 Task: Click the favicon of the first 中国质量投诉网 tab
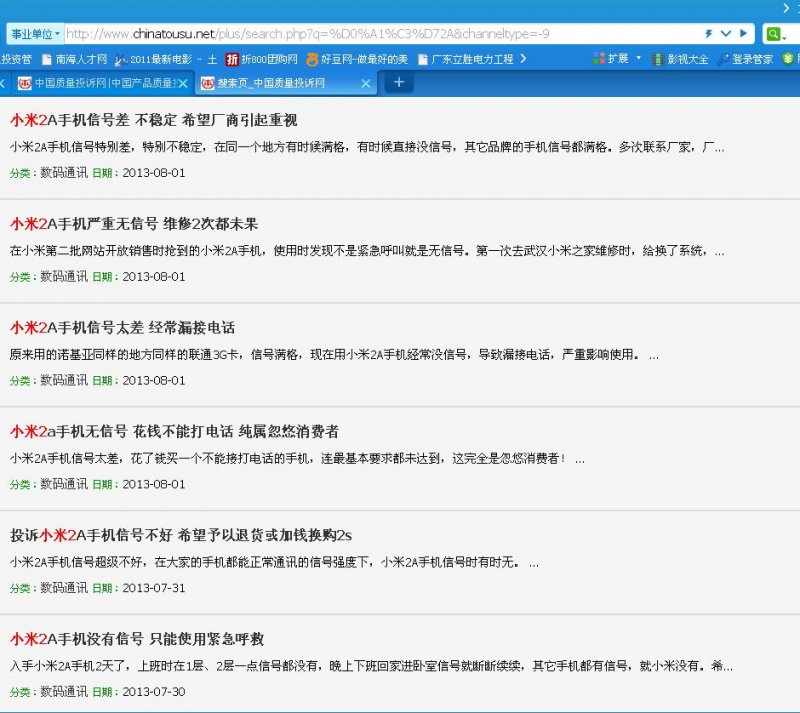tap(24, 83)
